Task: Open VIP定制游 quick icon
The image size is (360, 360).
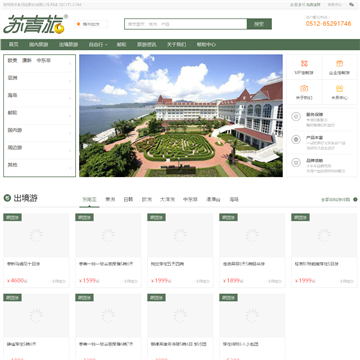Action: click(304, 63)
